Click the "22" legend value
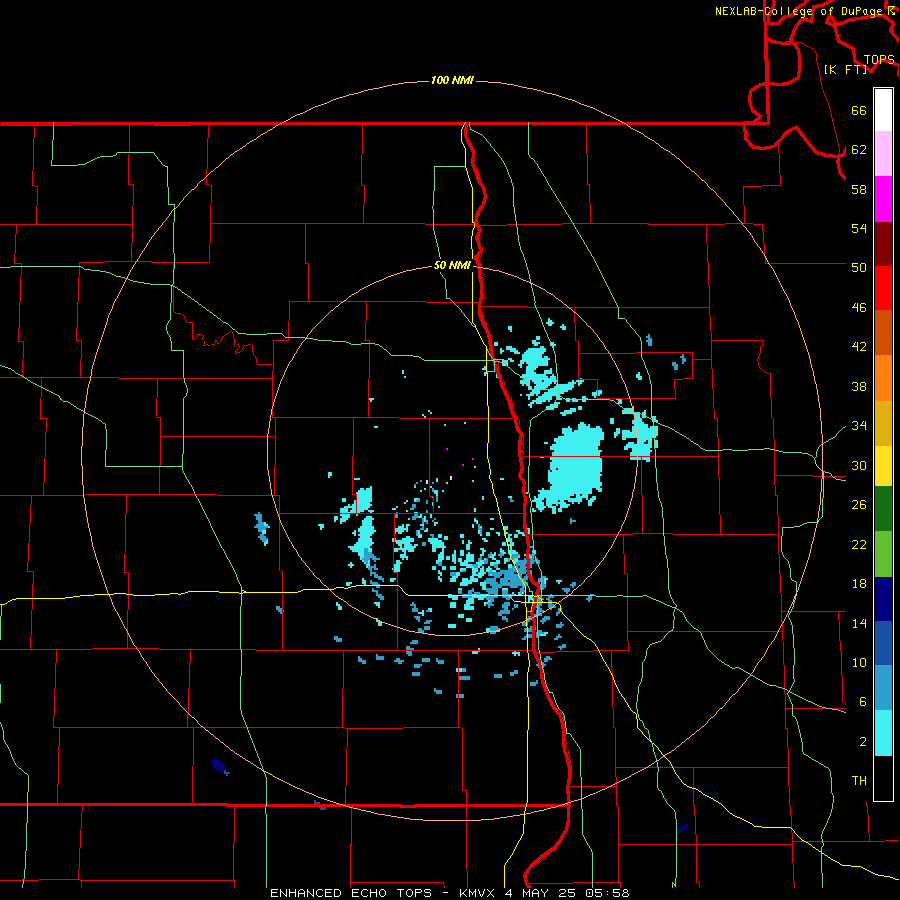The height and width of the screenshot is (900, 900). pyautogui.click(x=859, y=545)
